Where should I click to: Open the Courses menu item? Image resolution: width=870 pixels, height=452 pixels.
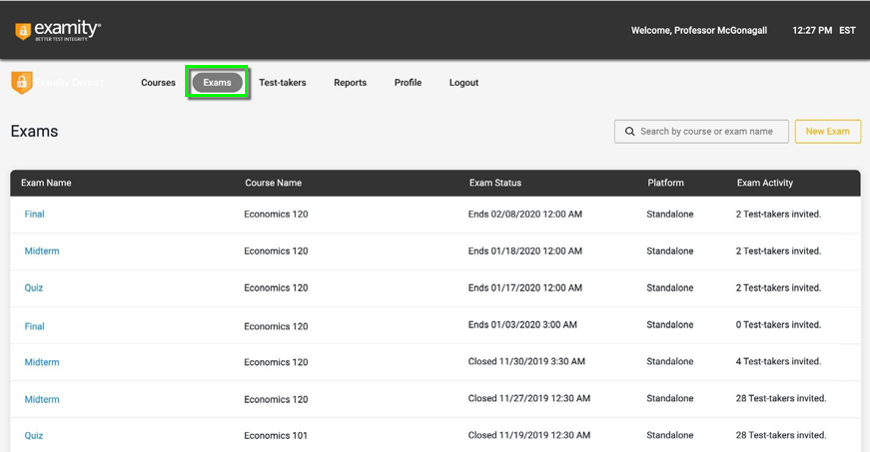(x=158, y=83)
